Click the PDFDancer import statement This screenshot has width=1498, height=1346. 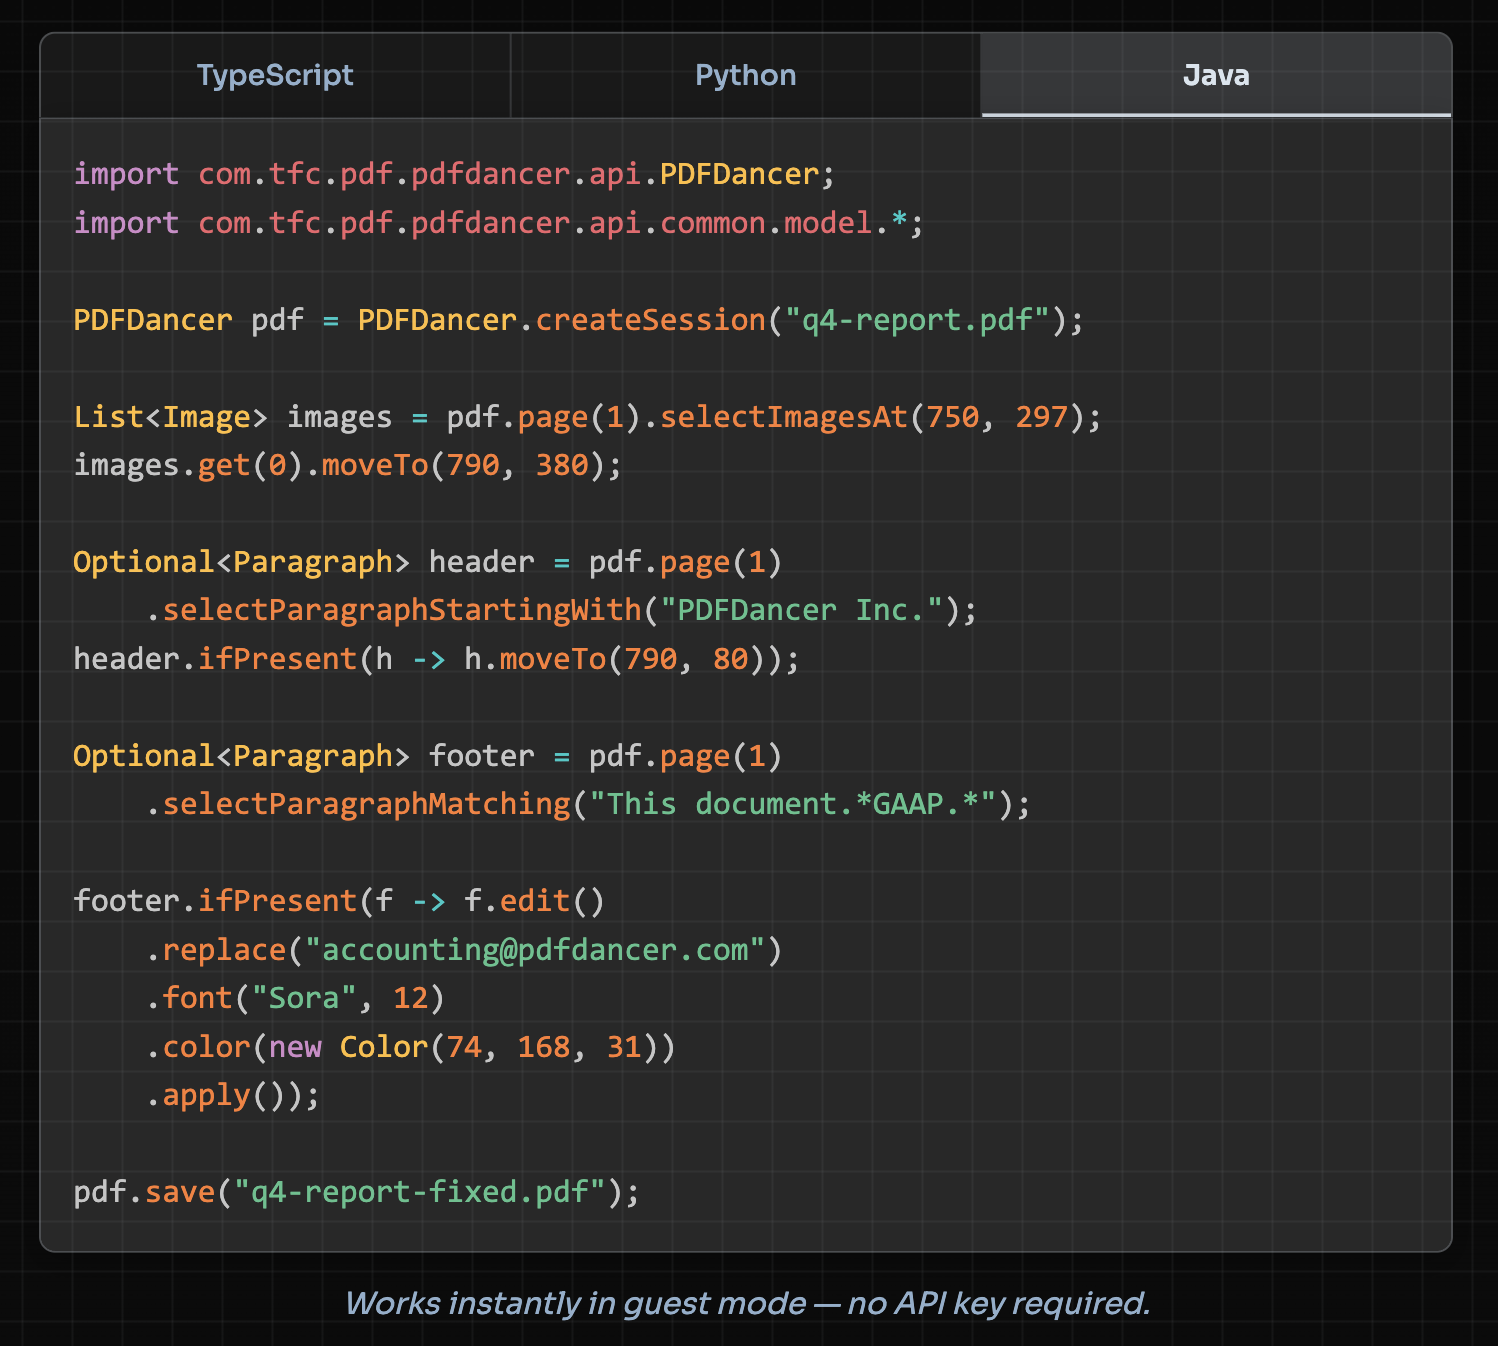coord(450,173)
